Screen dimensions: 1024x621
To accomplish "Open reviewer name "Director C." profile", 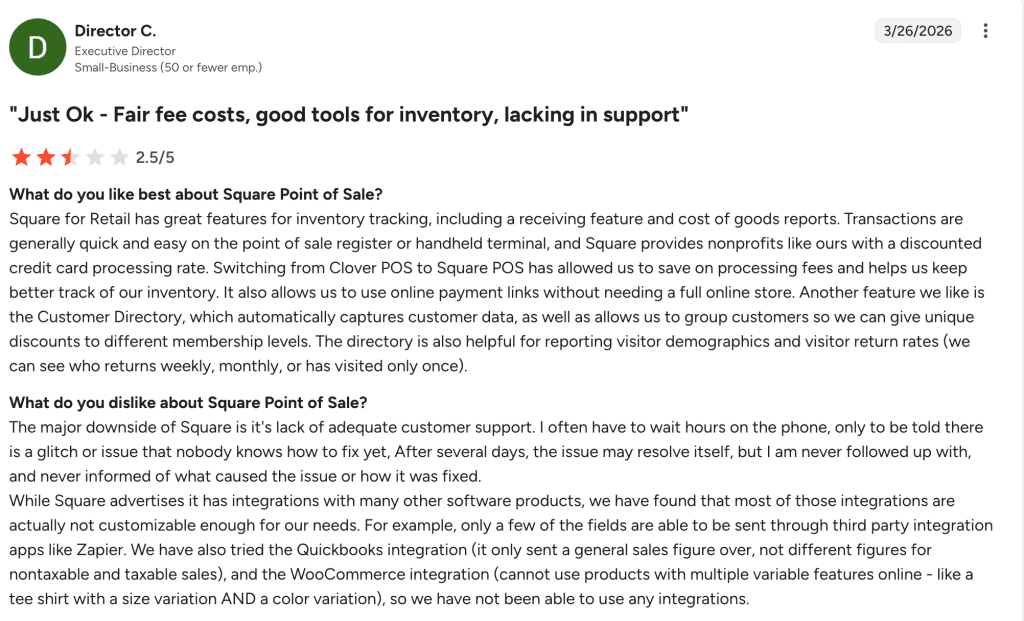I will (x=115, y=31).
